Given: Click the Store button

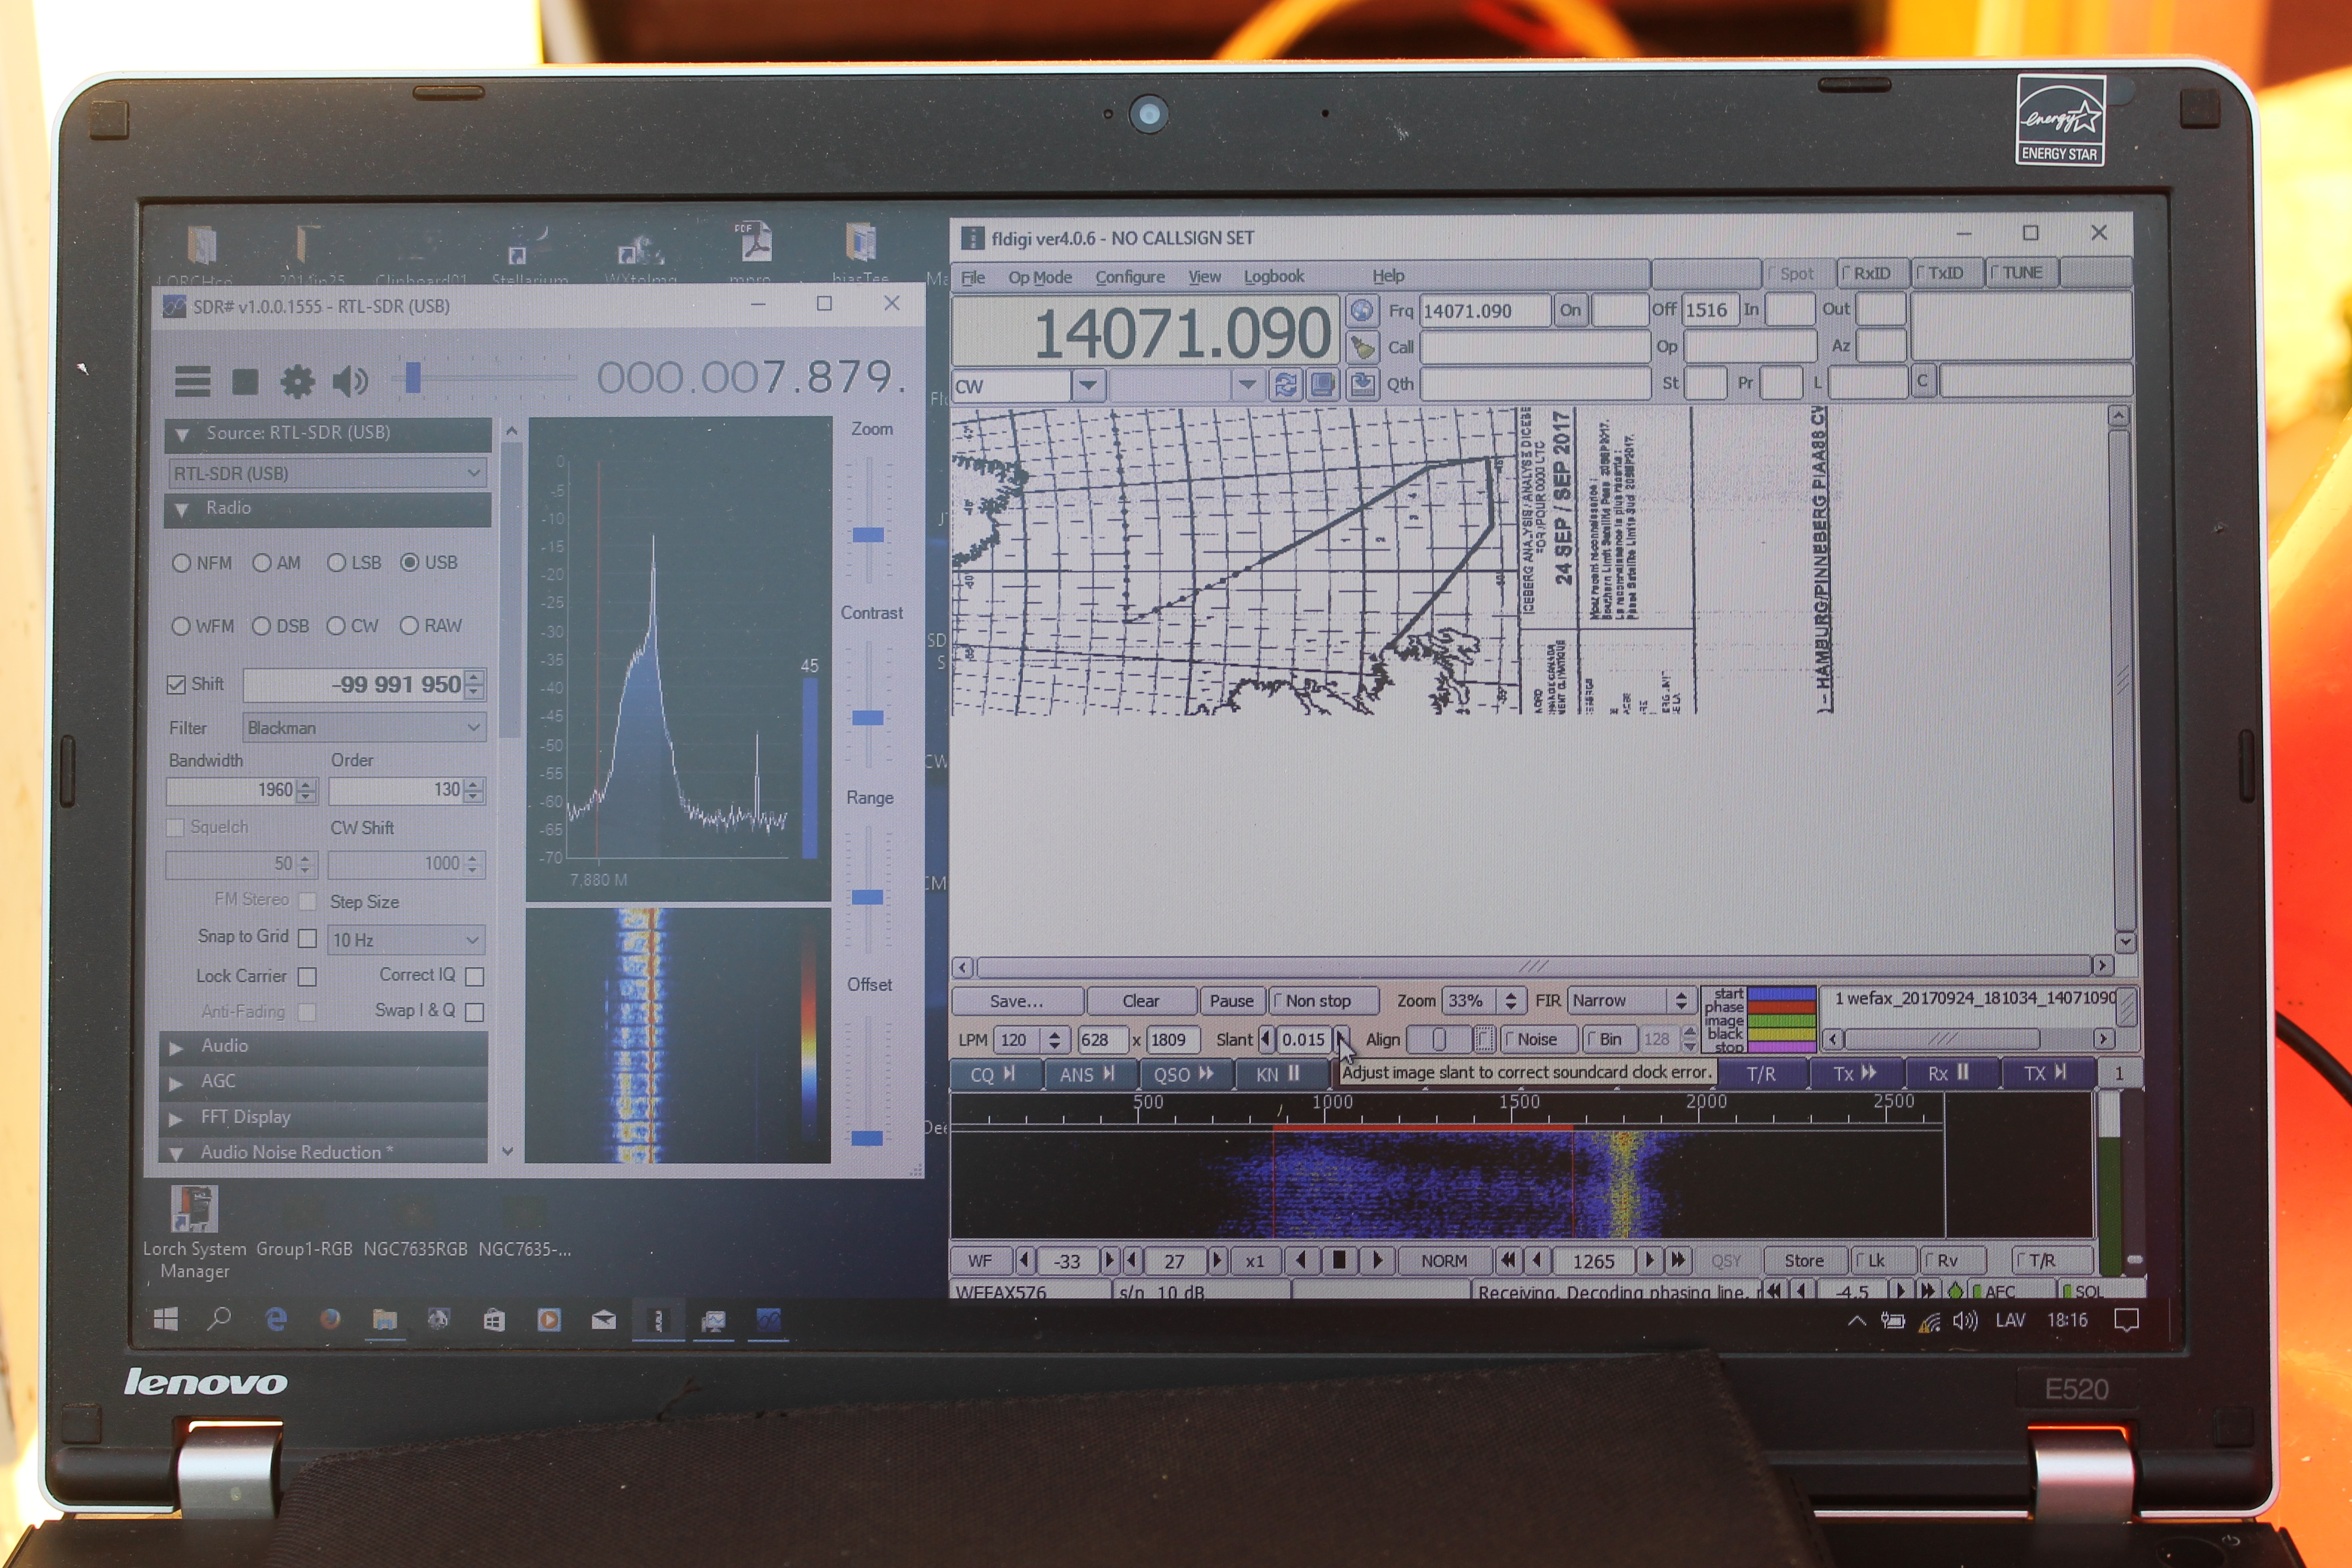Looking at the screenshot, I should click(1804, 1260).
